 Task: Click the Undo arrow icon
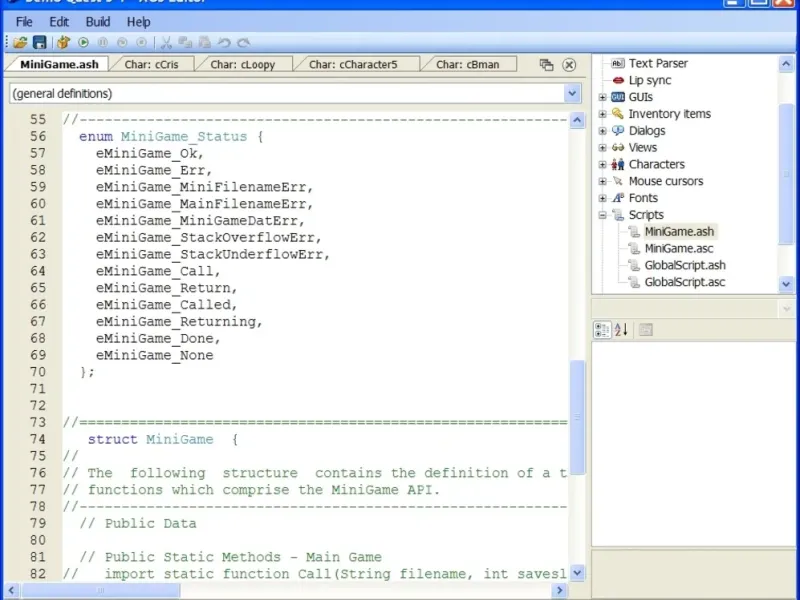[224, 43]
